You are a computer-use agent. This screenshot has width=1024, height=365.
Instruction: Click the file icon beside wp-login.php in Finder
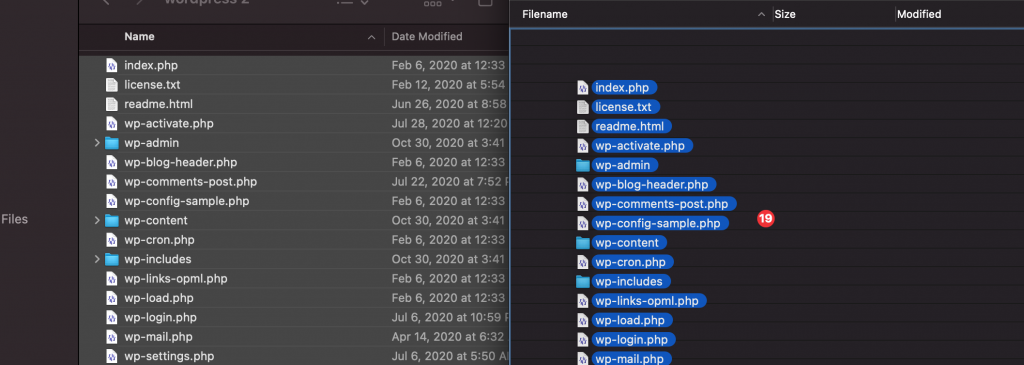point(112,317)
